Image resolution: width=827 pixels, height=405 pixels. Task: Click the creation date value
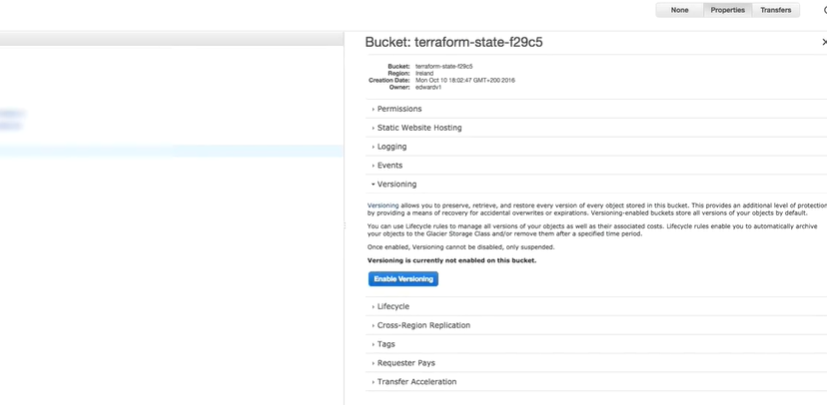click(x=465, y=80)
